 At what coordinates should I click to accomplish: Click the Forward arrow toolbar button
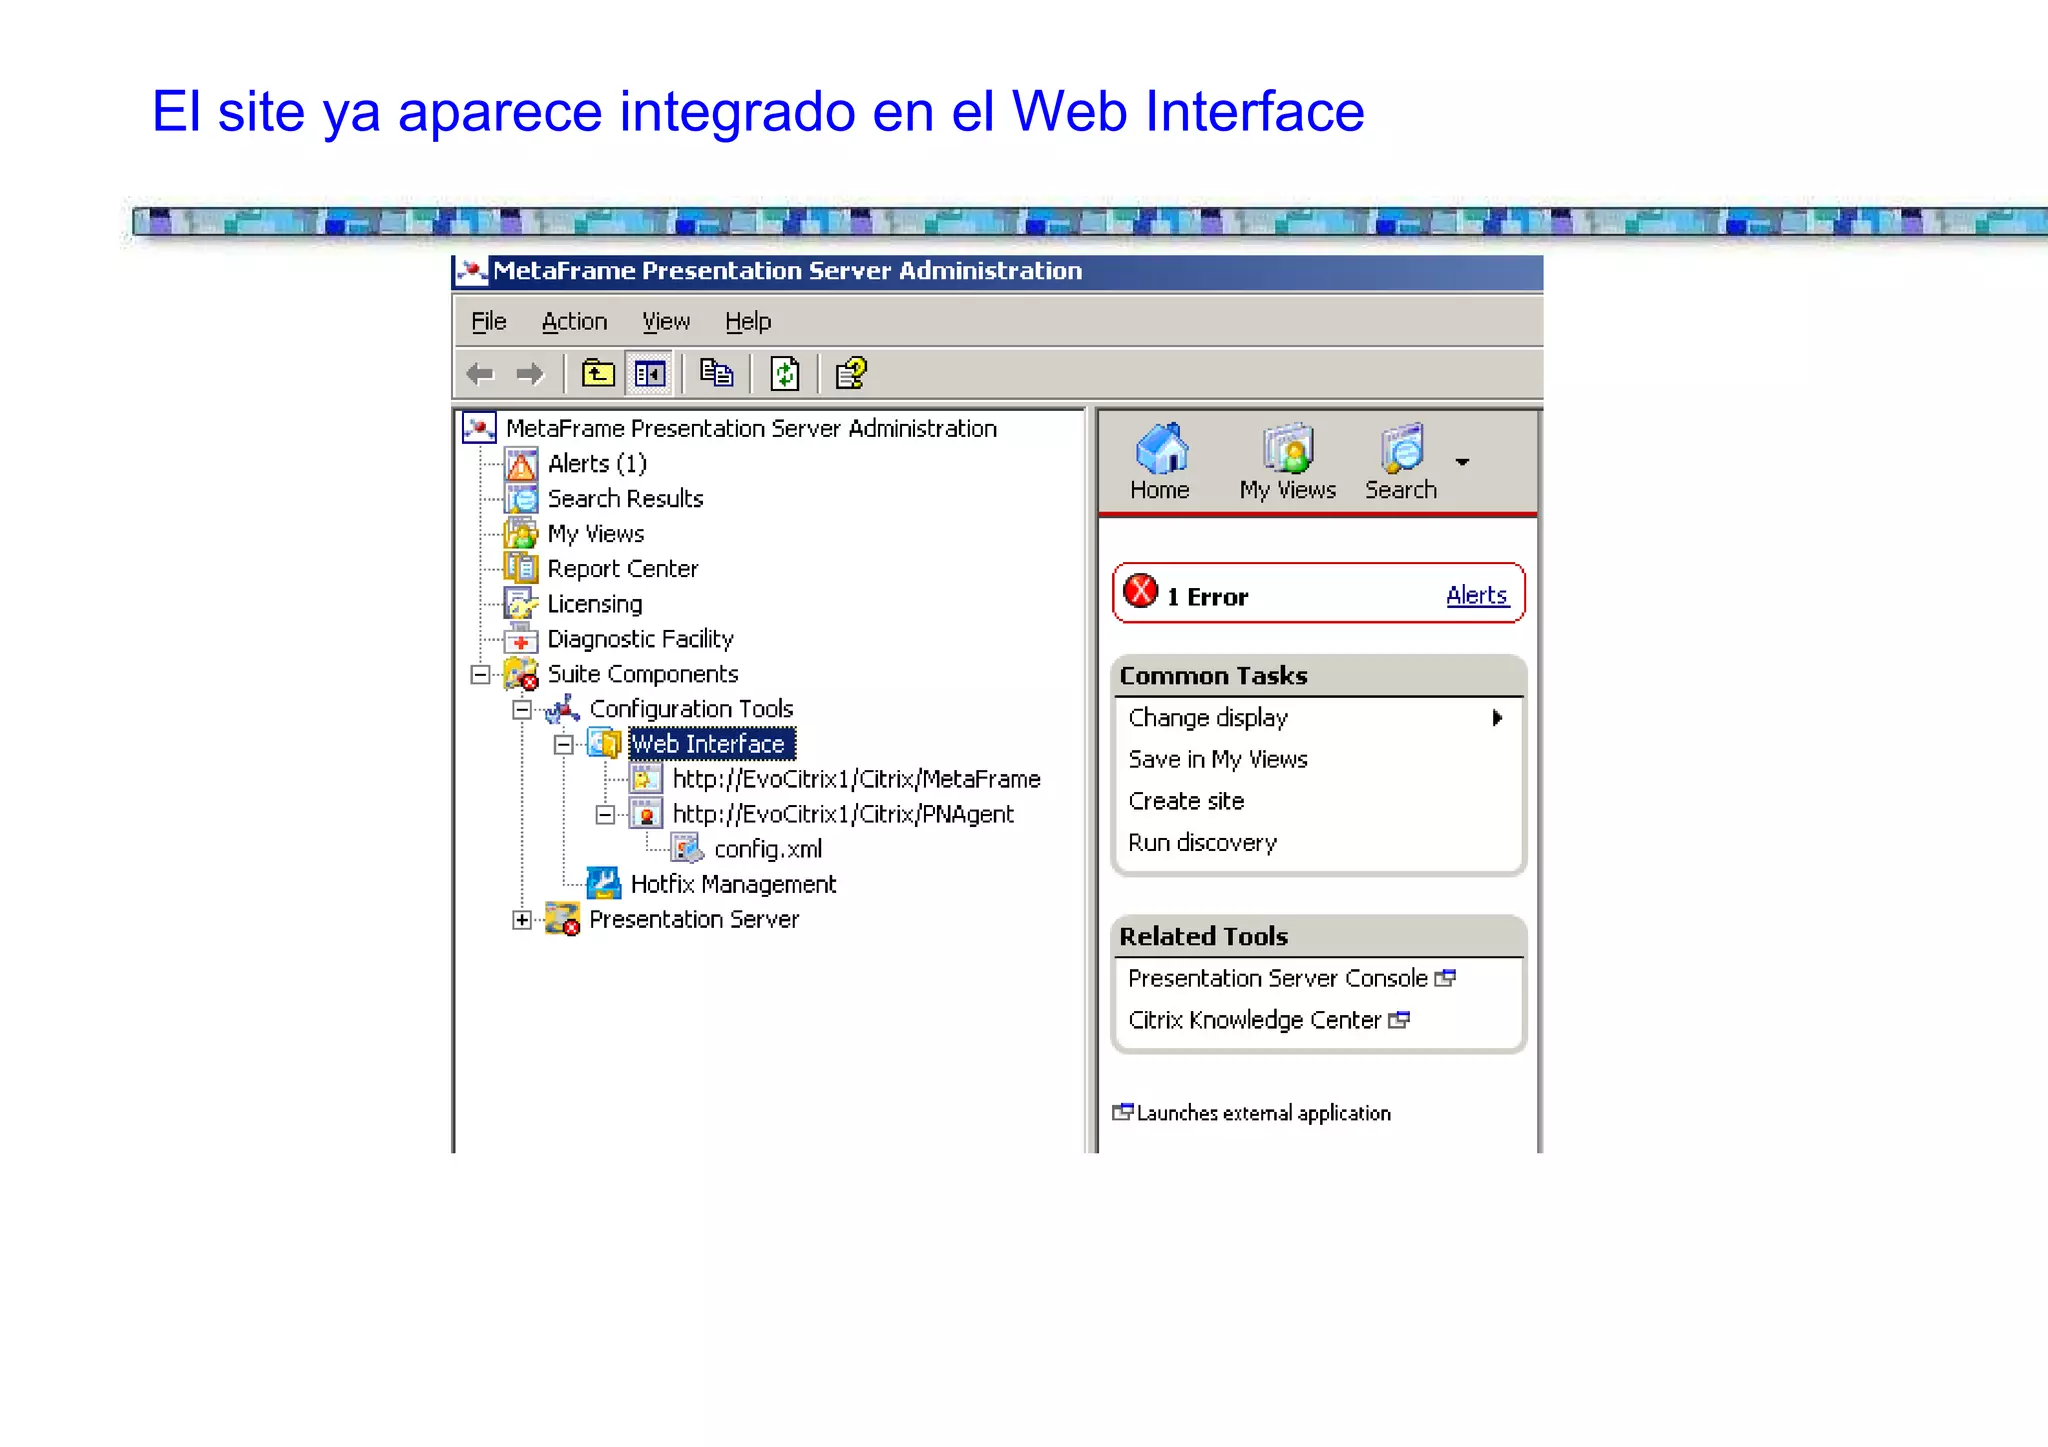[x=530, y=374]
